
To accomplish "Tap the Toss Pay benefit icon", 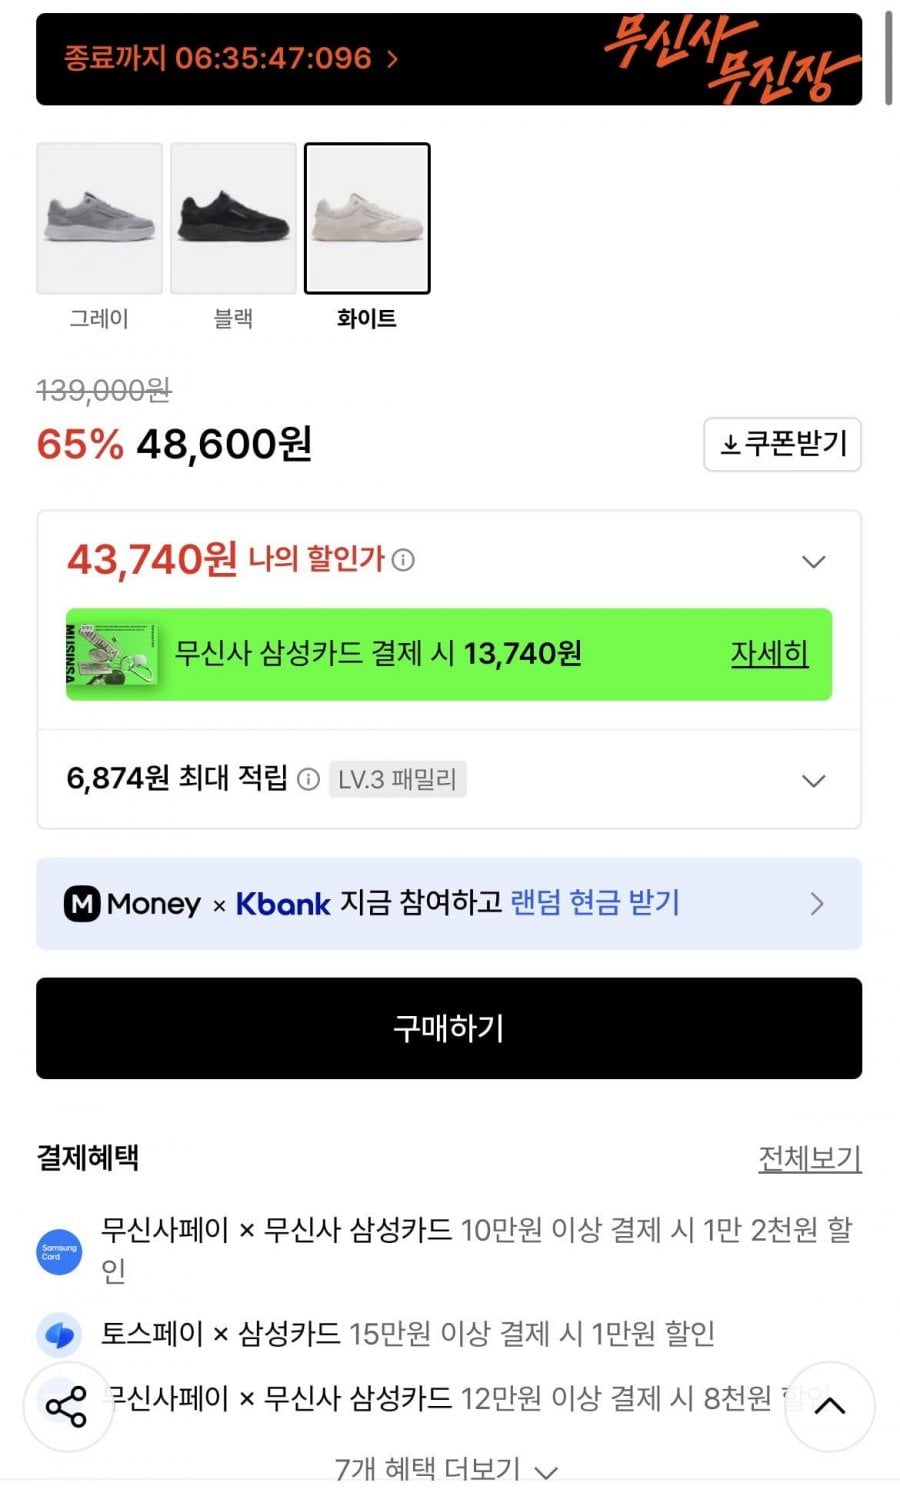I will [60, 1334].
